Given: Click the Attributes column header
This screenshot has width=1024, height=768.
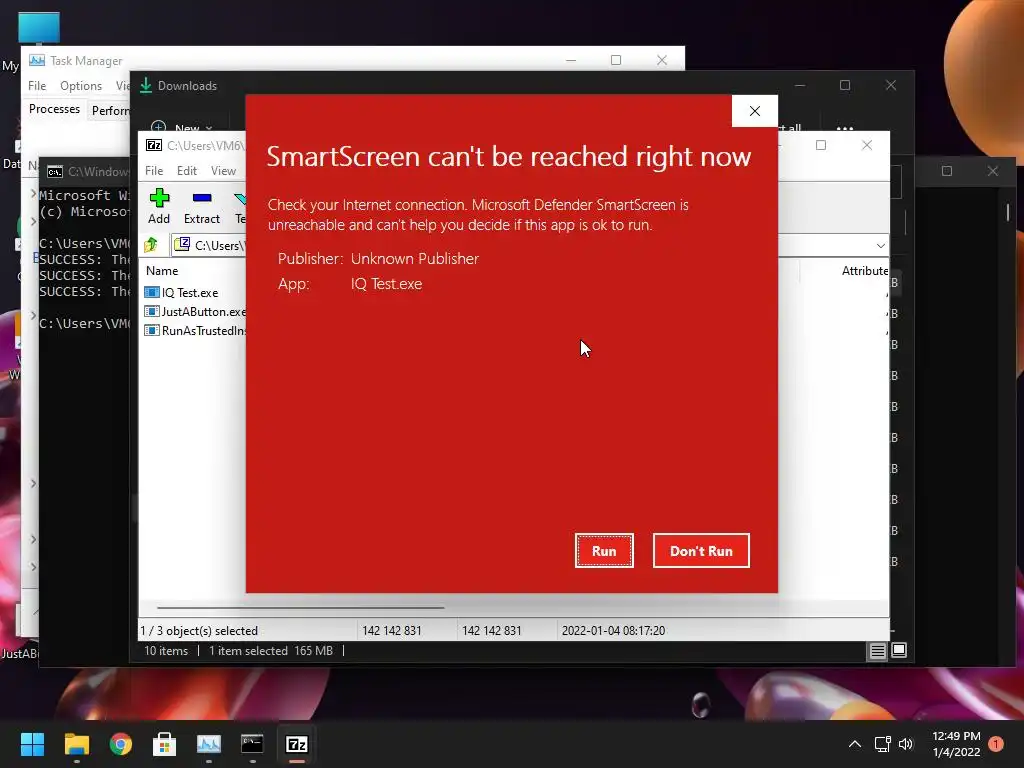Looking at the screenshot, I should [x=865, y=270].
